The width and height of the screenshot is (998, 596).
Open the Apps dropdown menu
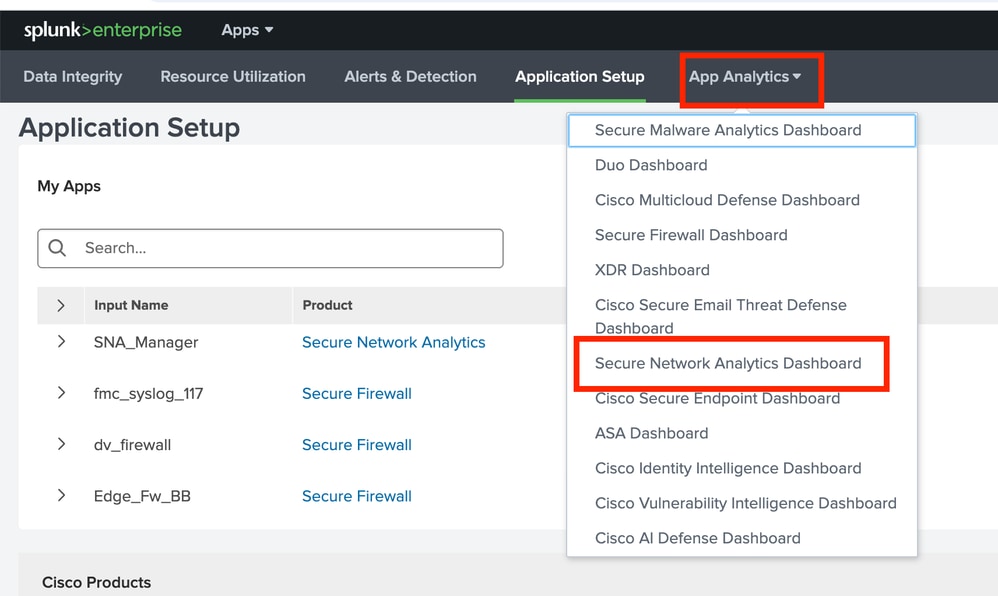247,30
